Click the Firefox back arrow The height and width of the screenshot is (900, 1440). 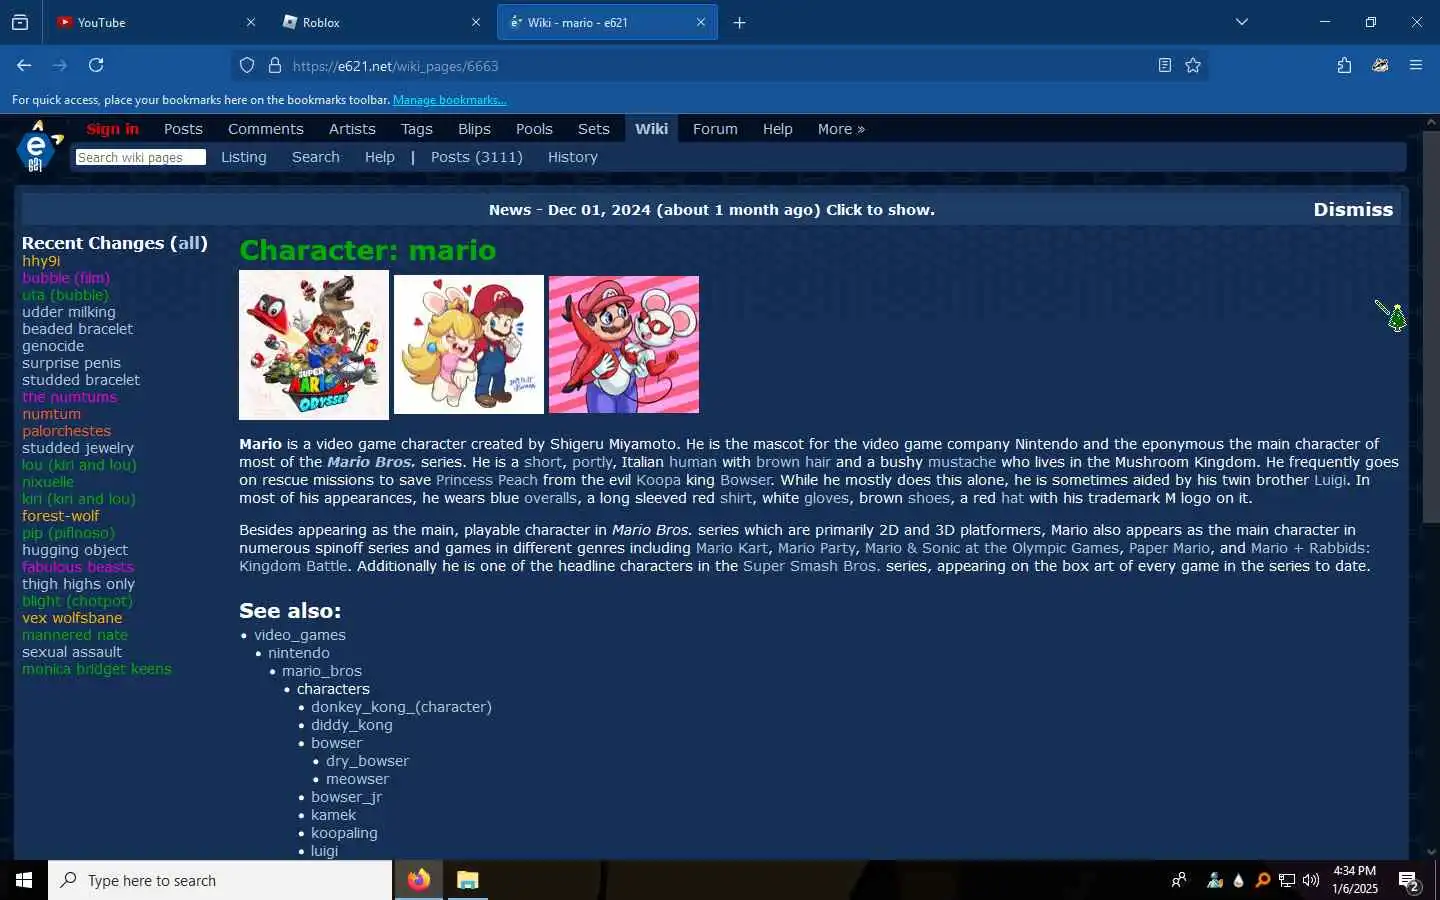24,65
